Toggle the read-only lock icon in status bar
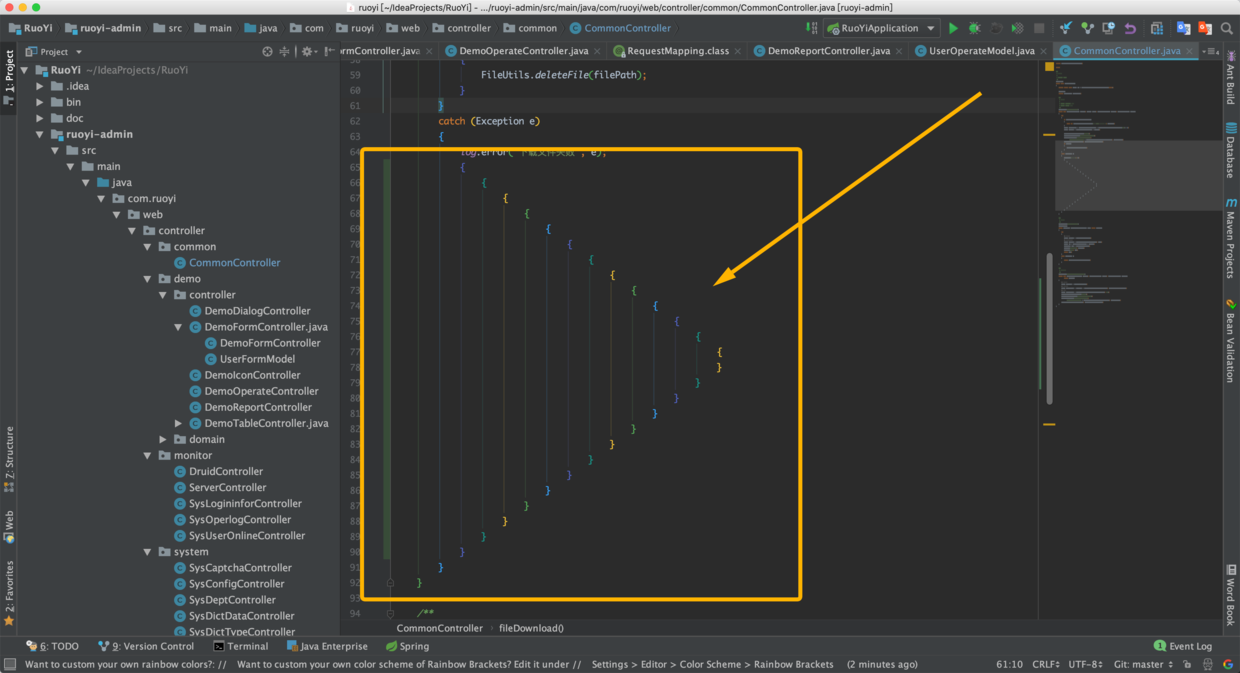 pos(1187,664)
